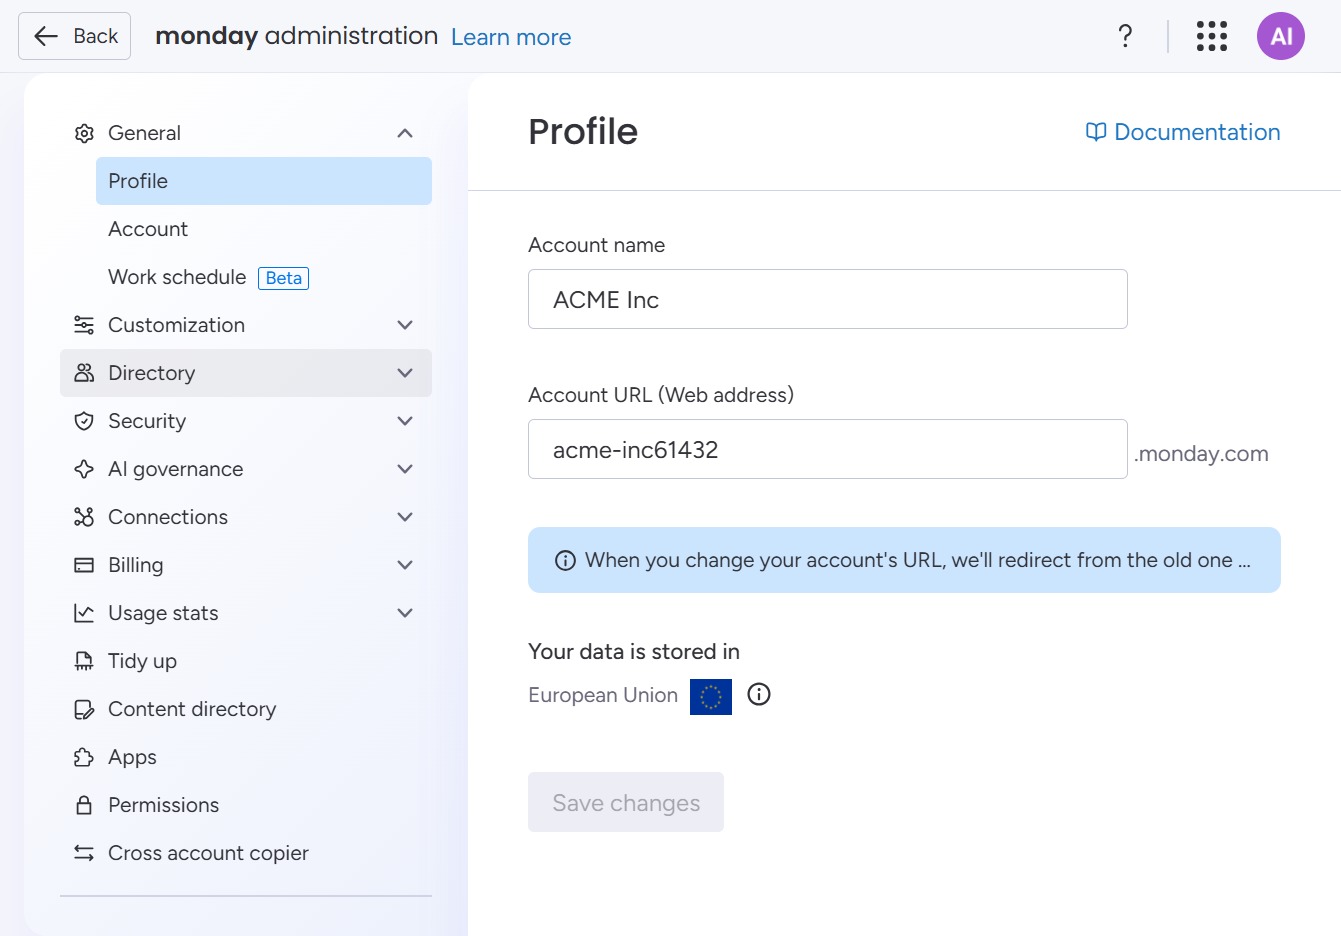
Task: Click the Apps puzzle piece icon
Action: click(84, 757)
